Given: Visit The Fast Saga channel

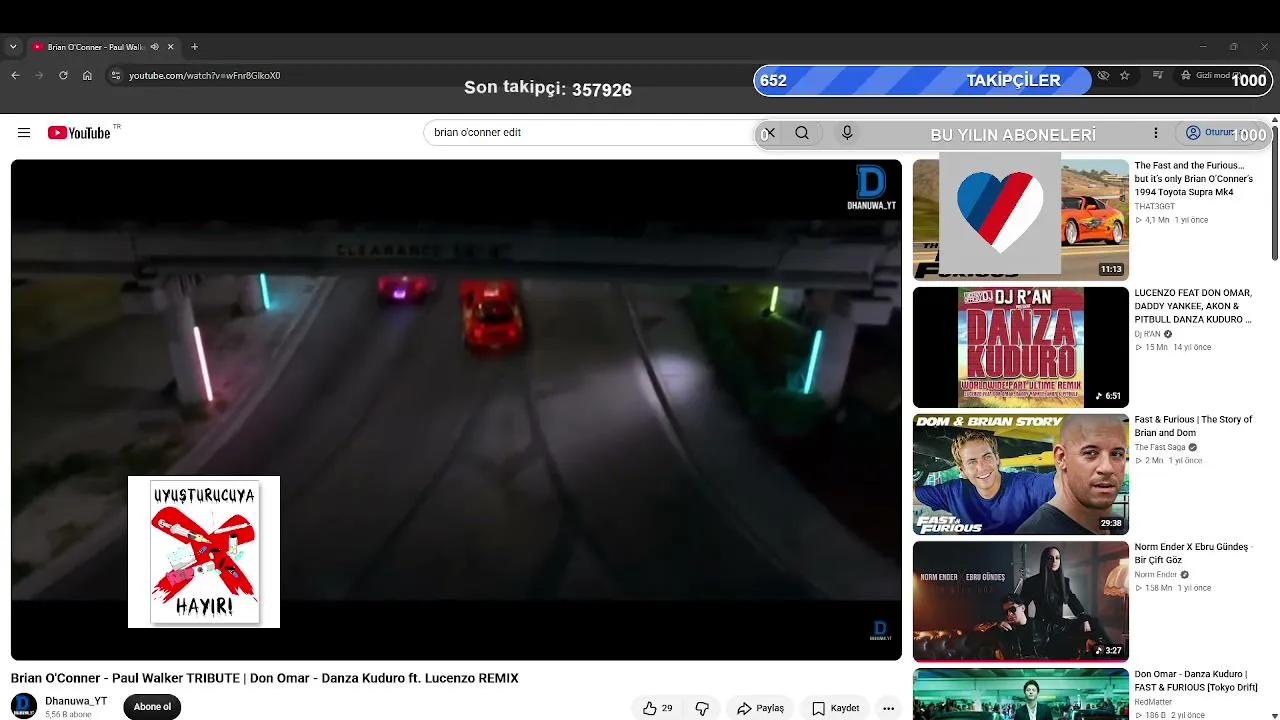Looking at the screenshot, I should pyautogui.click(x=1160, y=447).
